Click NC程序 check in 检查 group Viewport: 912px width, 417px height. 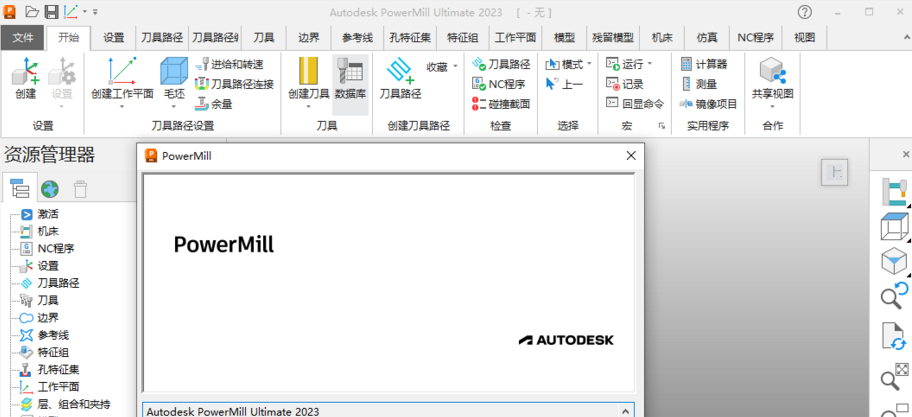pos(498,84)
